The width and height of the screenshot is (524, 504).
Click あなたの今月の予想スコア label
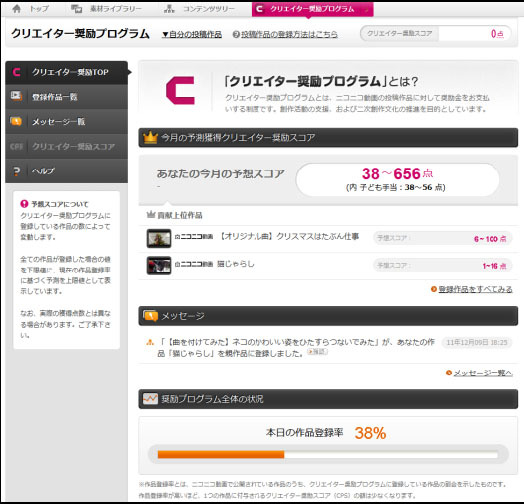click(220, 174)
